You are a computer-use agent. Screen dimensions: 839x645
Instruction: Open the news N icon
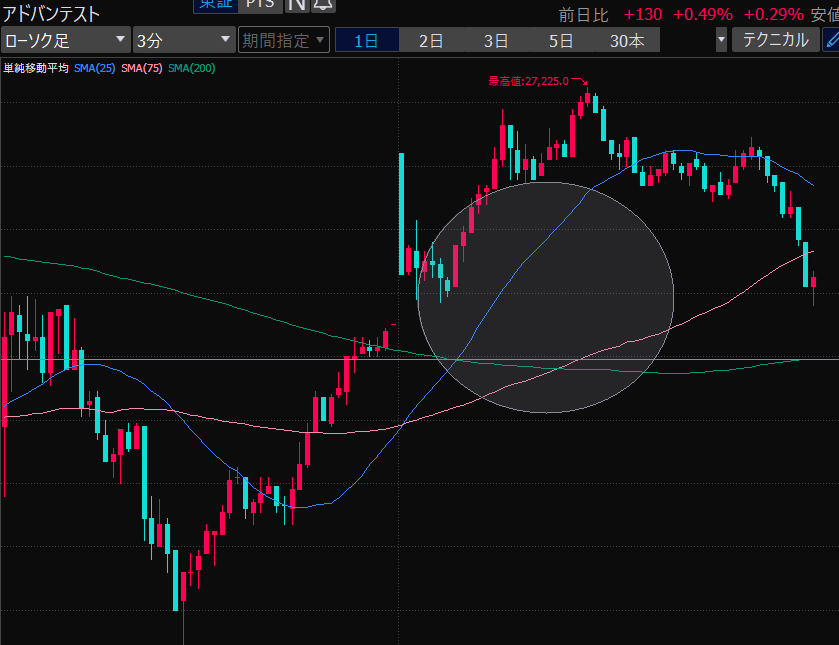point(296,4)
